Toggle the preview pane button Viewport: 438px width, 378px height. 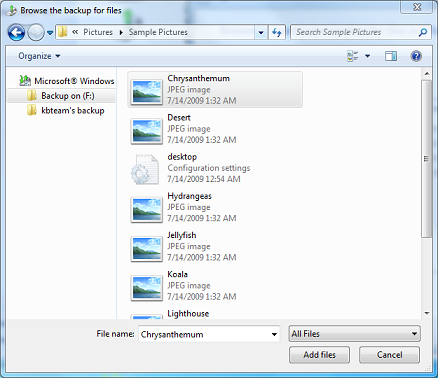tap(391, 56)
